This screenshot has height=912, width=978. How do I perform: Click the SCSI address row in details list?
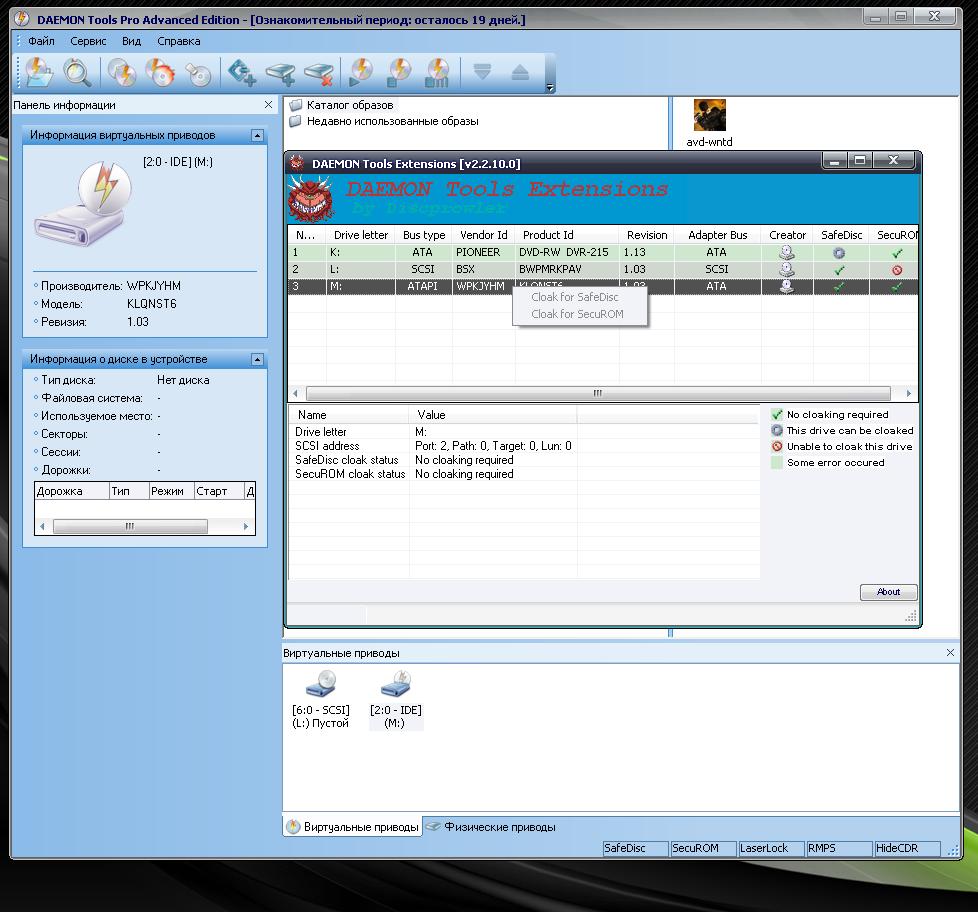point(524,446)
